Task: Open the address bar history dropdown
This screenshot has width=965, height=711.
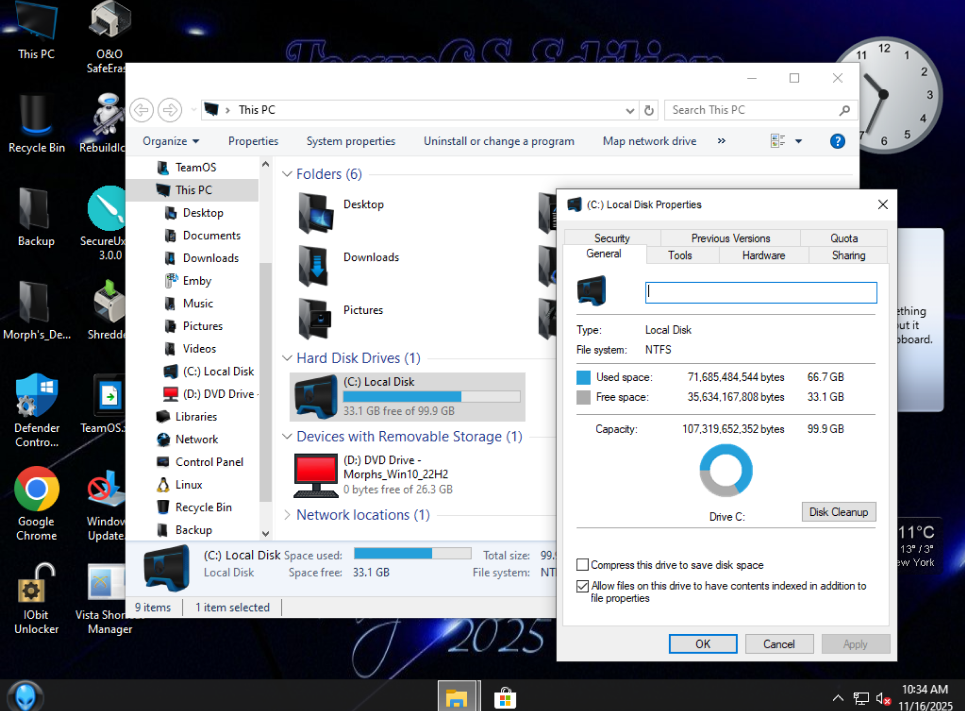Action: point(629,110)
